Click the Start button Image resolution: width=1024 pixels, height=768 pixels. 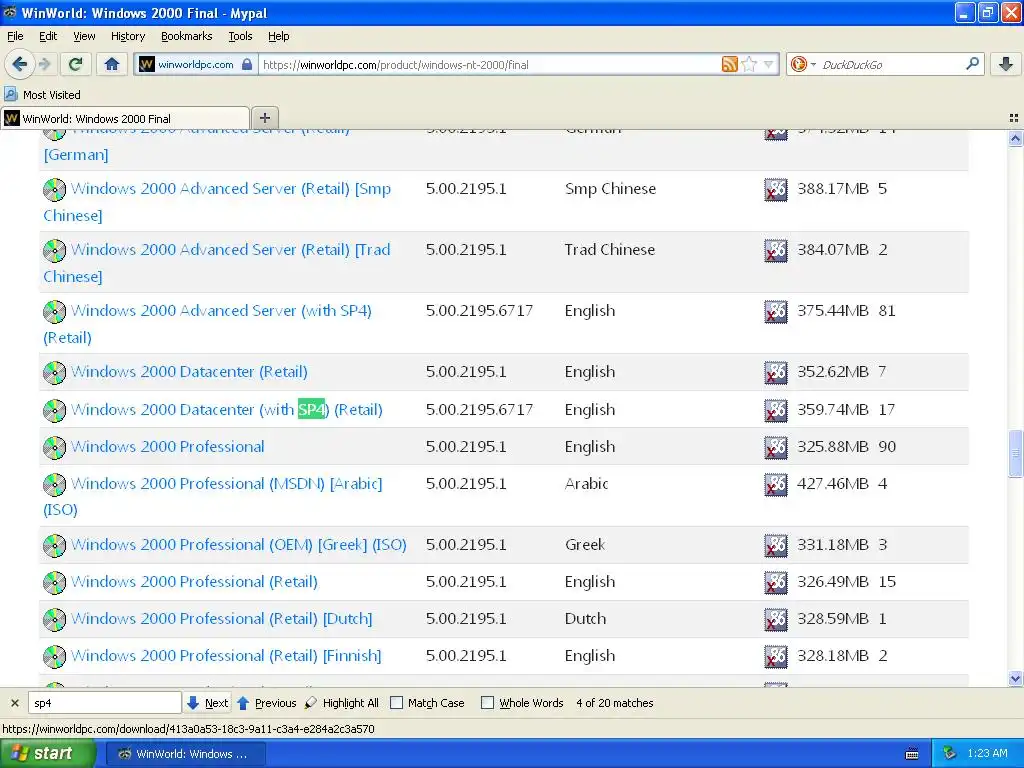[47, 753]
